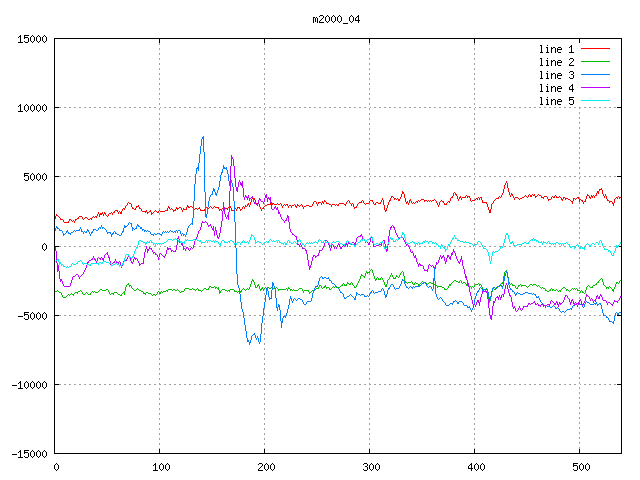Click the 500 x-axis tick label
640x480 pixels.
pyautogui.click(x=579, y=467)
